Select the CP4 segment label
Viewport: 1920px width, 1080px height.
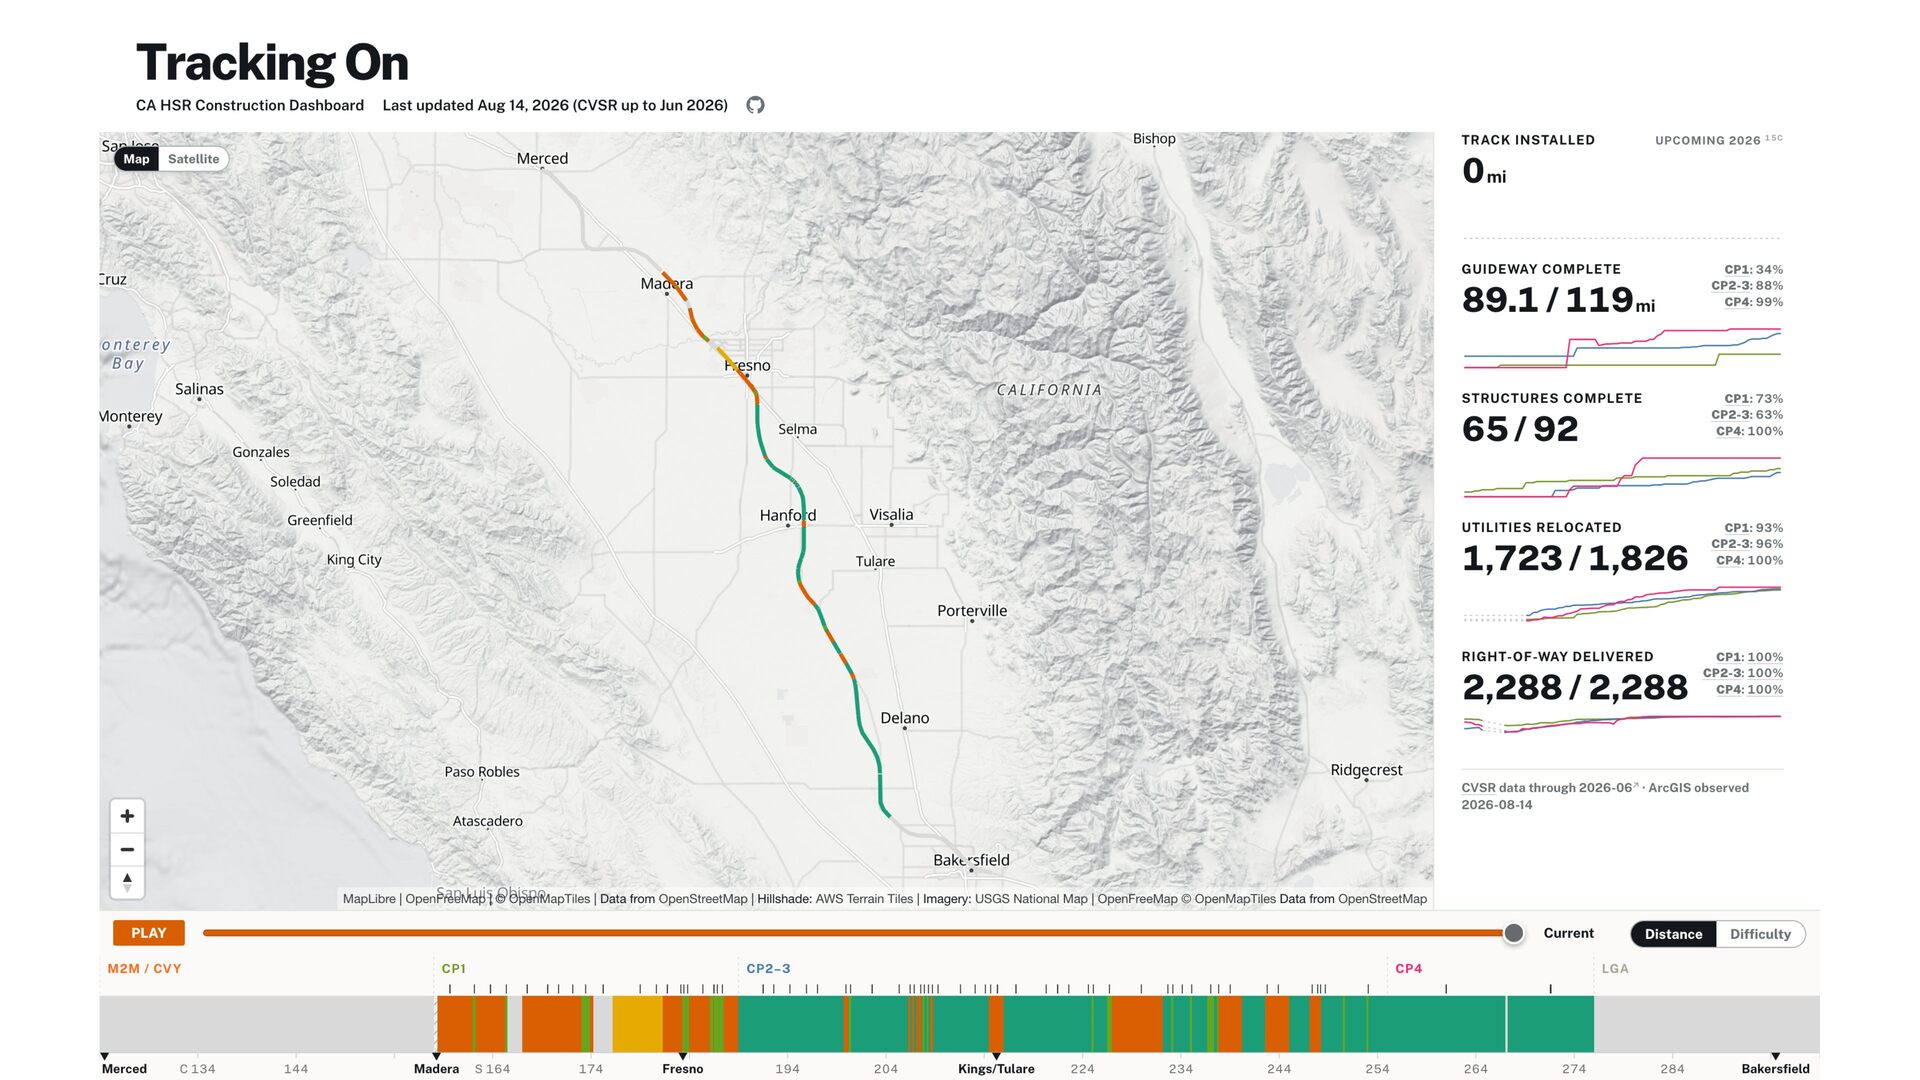click(1408, 968)
